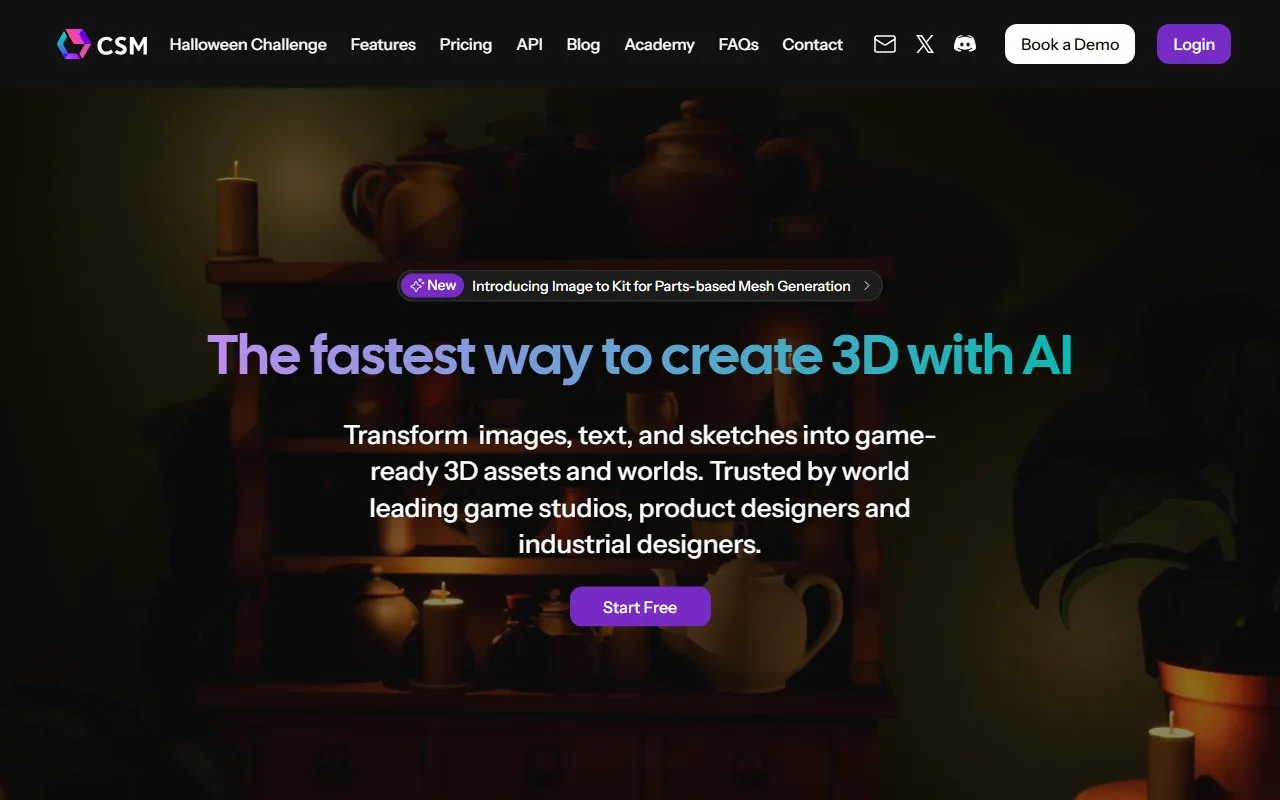Viewport: 1280px width, 800px height.
Task: Click the 'fastest way to create 3D' headline
Action: (640, 355)
